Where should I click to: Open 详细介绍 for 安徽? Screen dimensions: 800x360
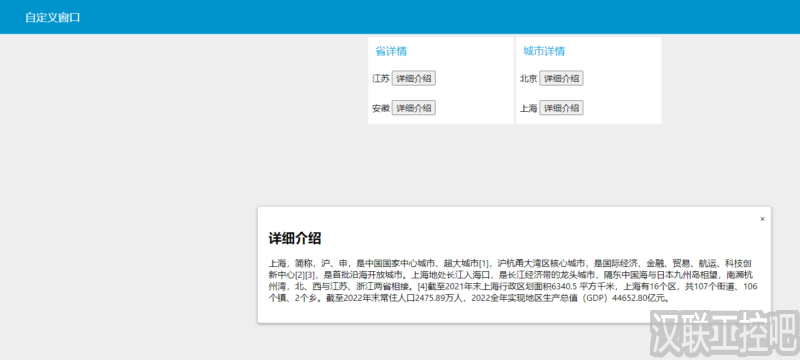tap(414, 108)
